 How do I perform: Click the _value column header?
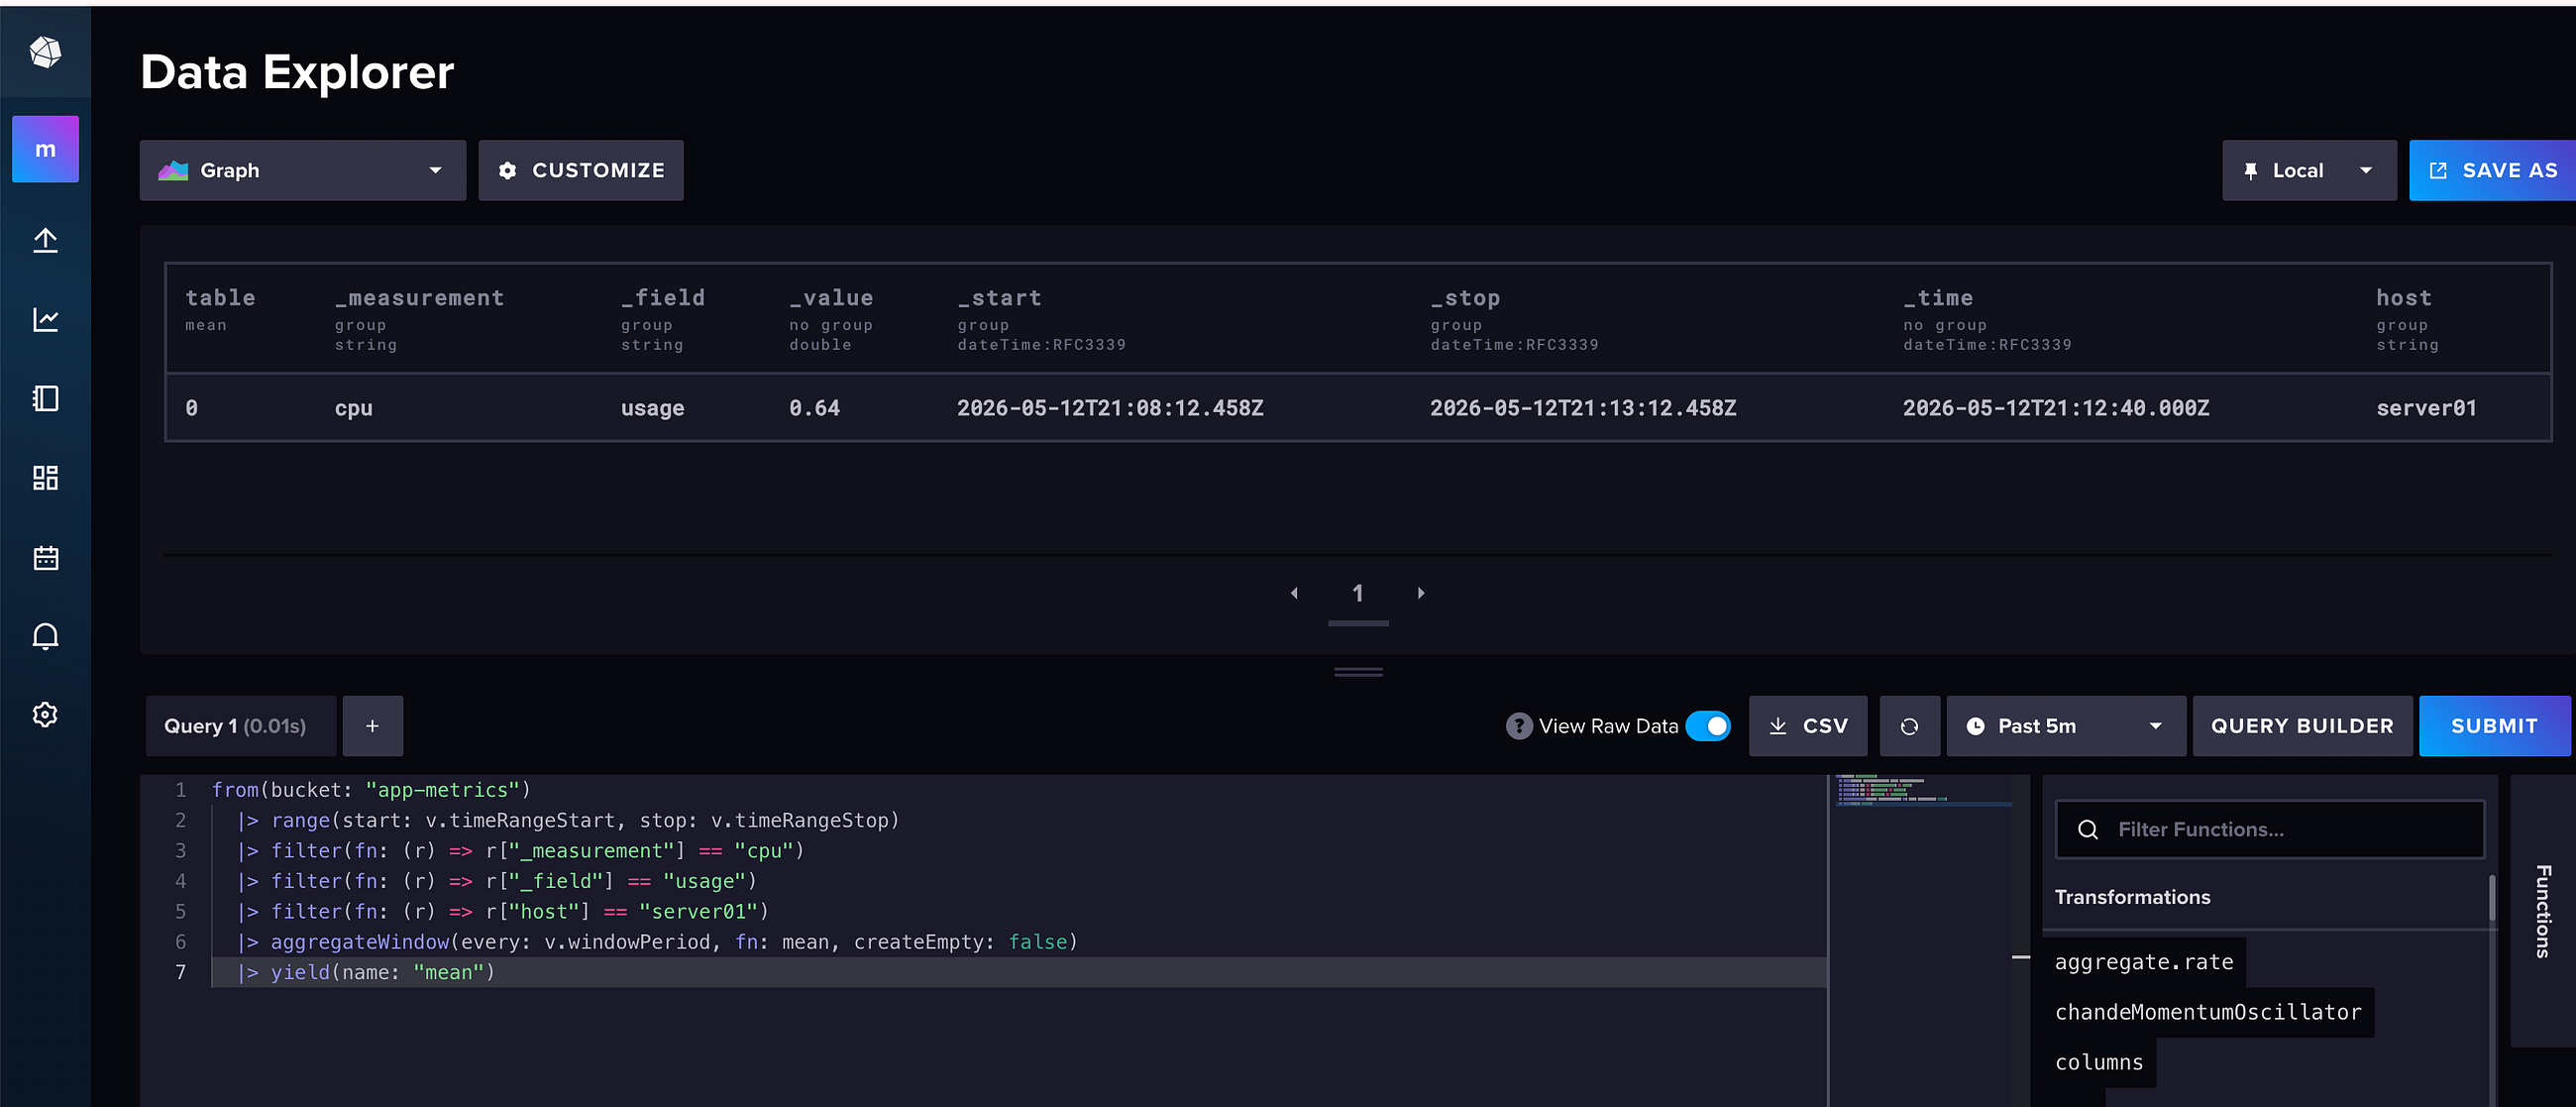[831, 298]
